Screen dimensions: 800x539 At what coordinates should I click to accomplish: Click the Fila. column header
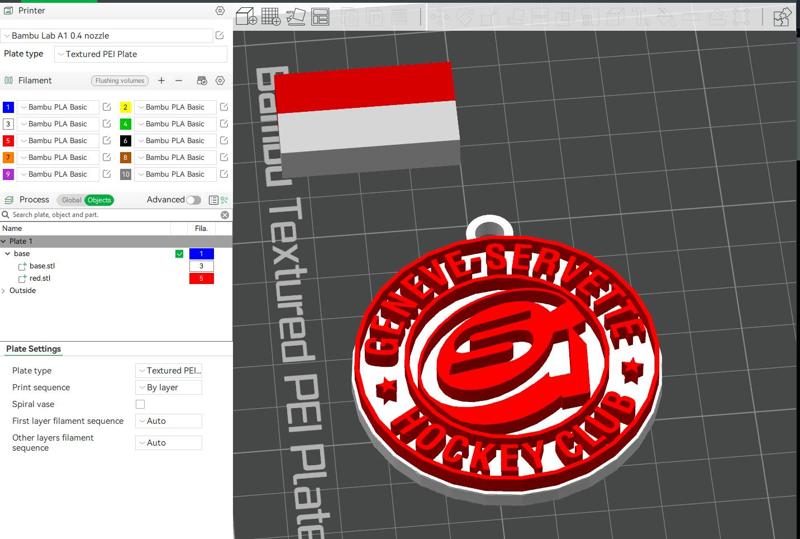click(201, 228)
